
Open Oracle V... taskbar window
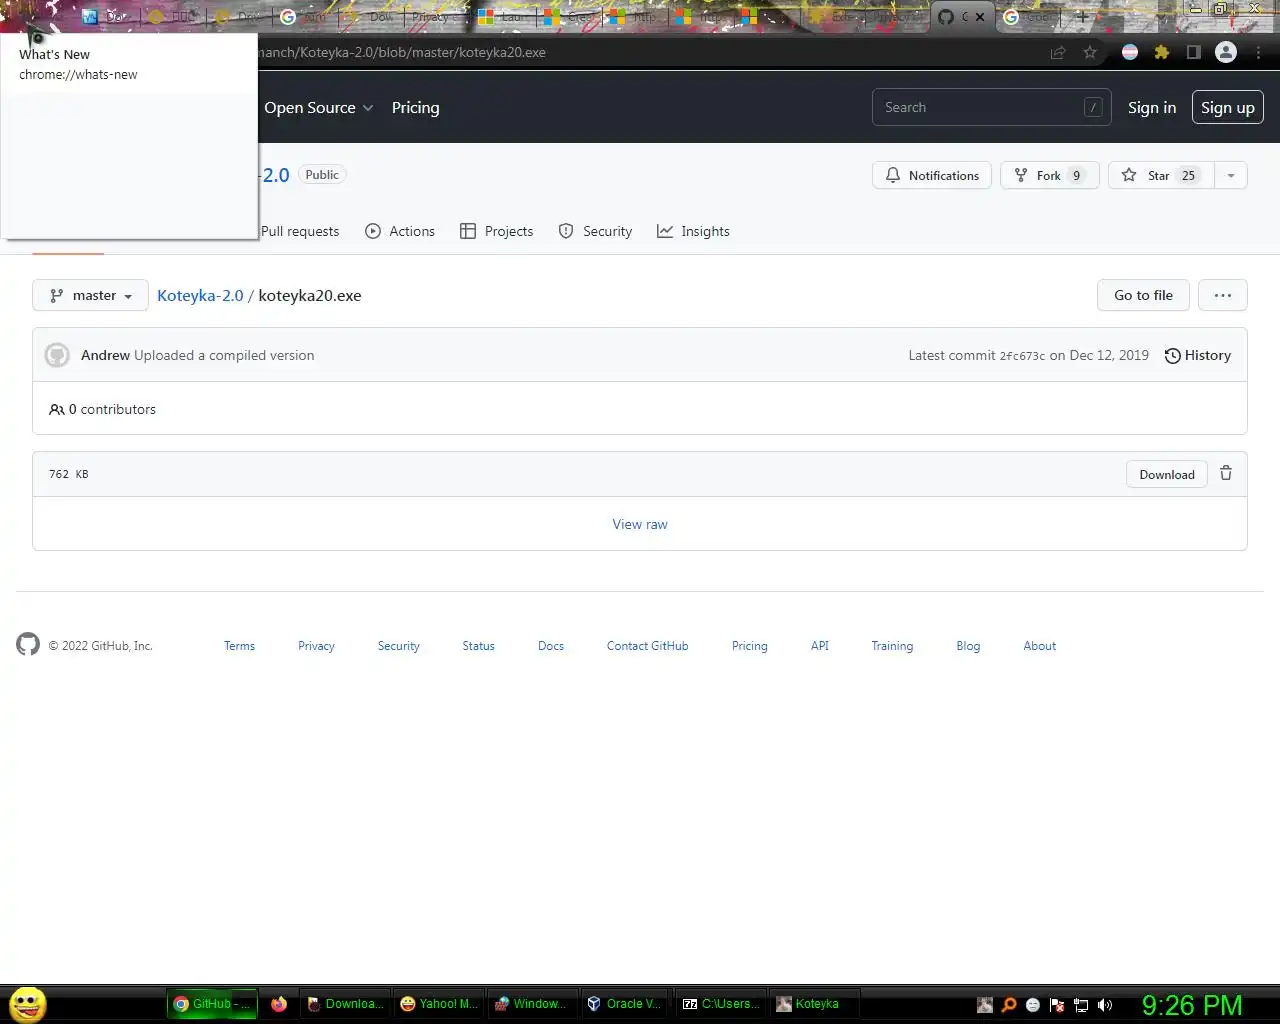(624, 1004)
